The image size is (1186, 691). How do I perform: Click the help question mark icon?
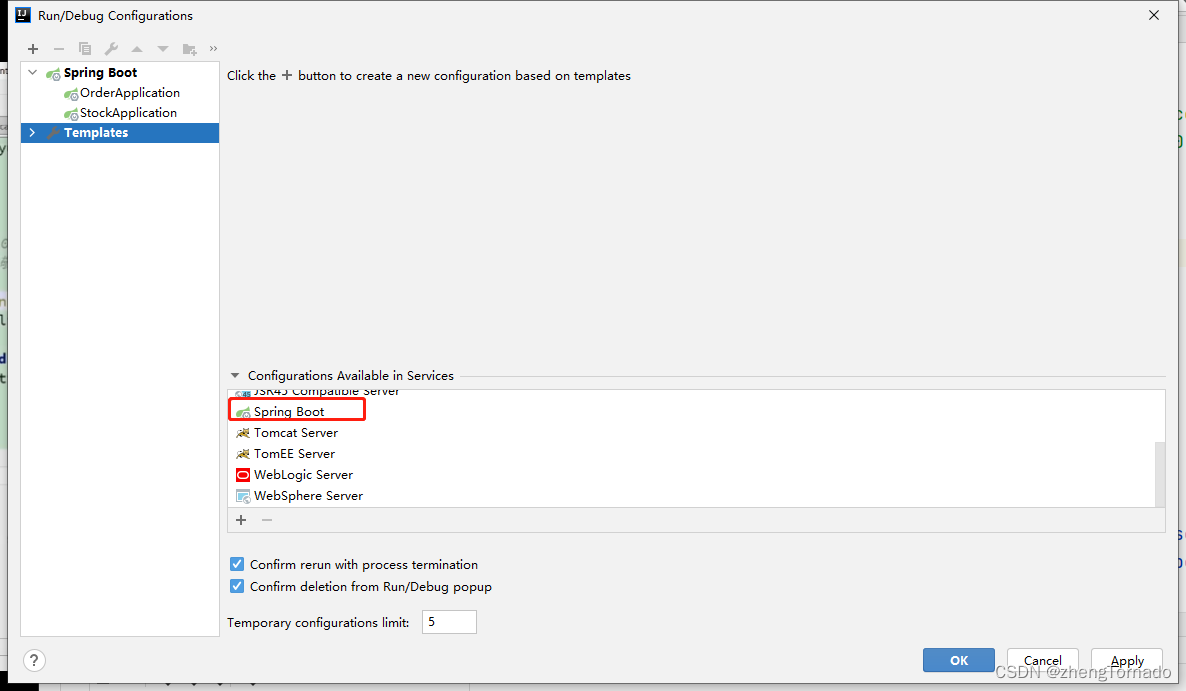[34, 660]
